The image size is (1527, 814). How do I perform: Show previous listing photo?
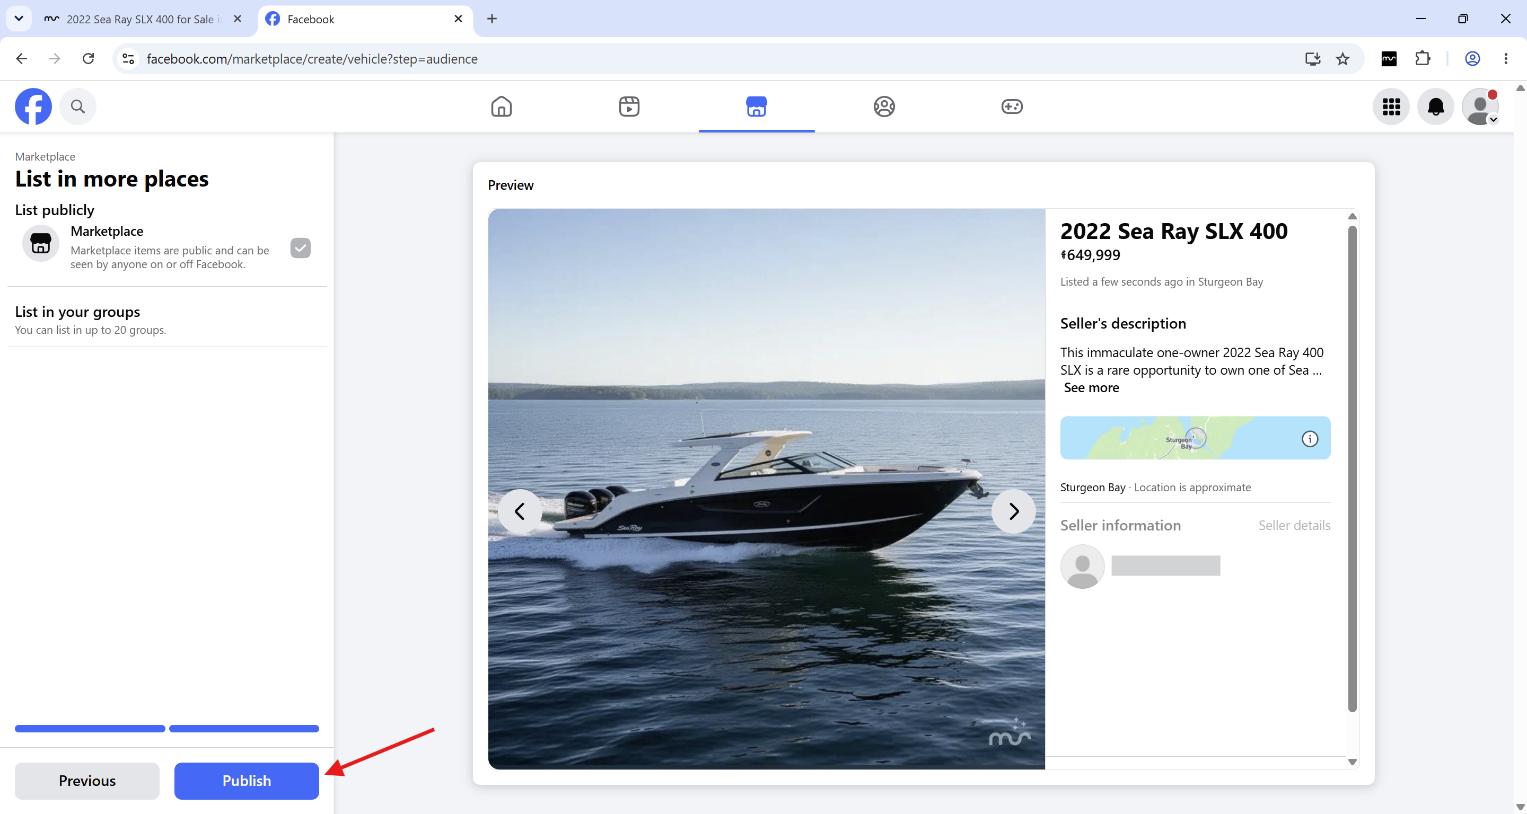520,511
